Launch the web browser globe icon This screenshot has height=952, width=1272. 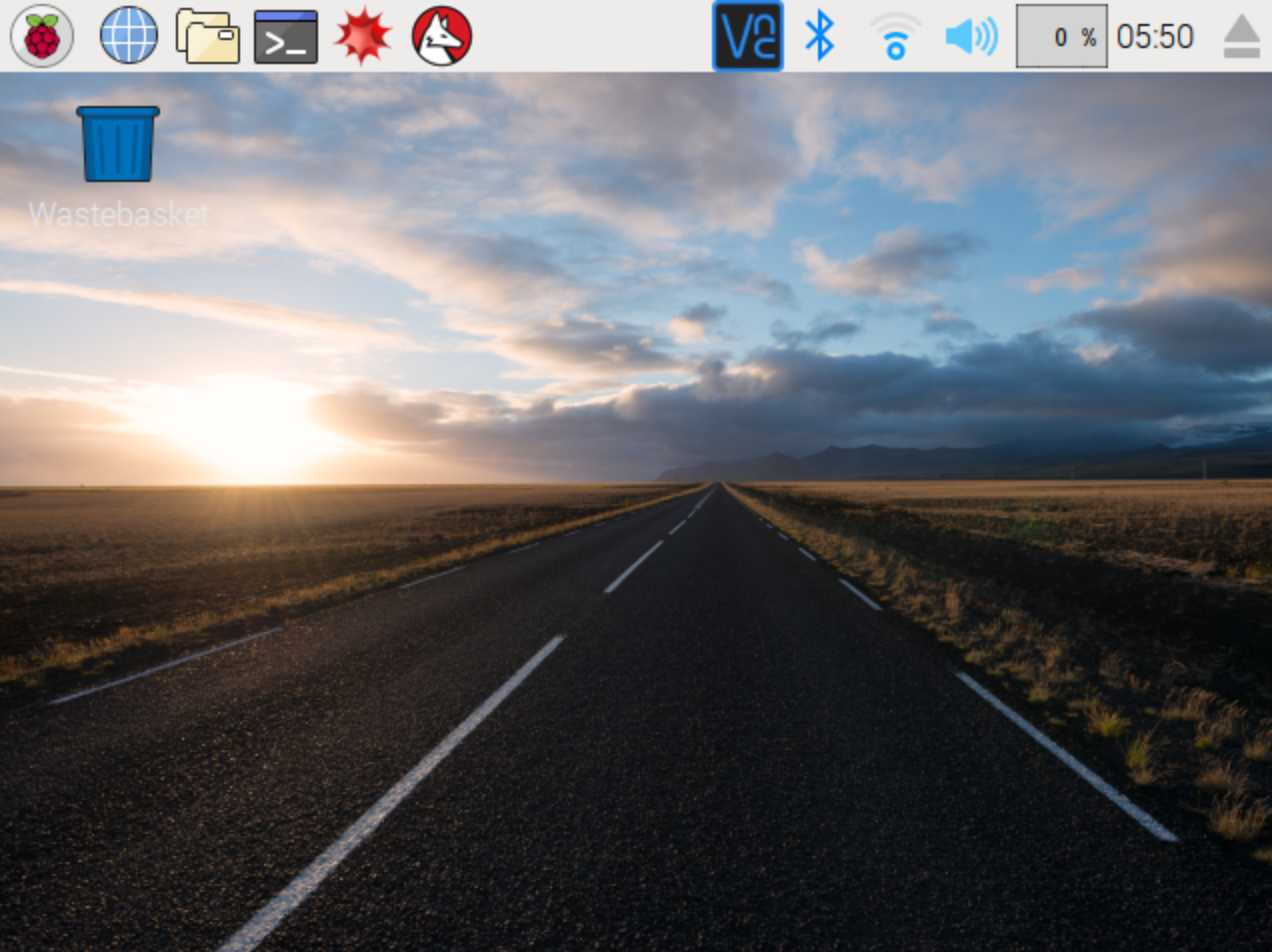click(x=129, y=36)
